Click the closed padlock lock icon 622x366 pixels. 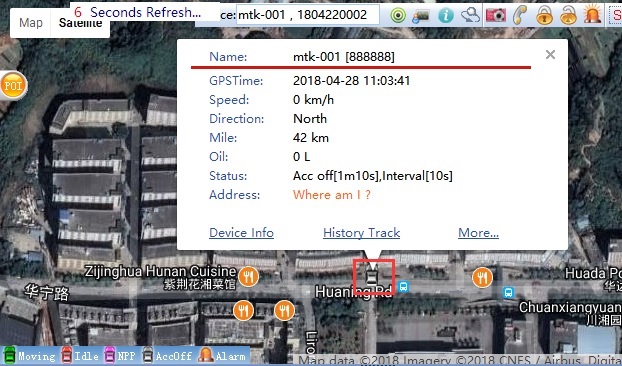pyautogui.click(x=544, y=15)
